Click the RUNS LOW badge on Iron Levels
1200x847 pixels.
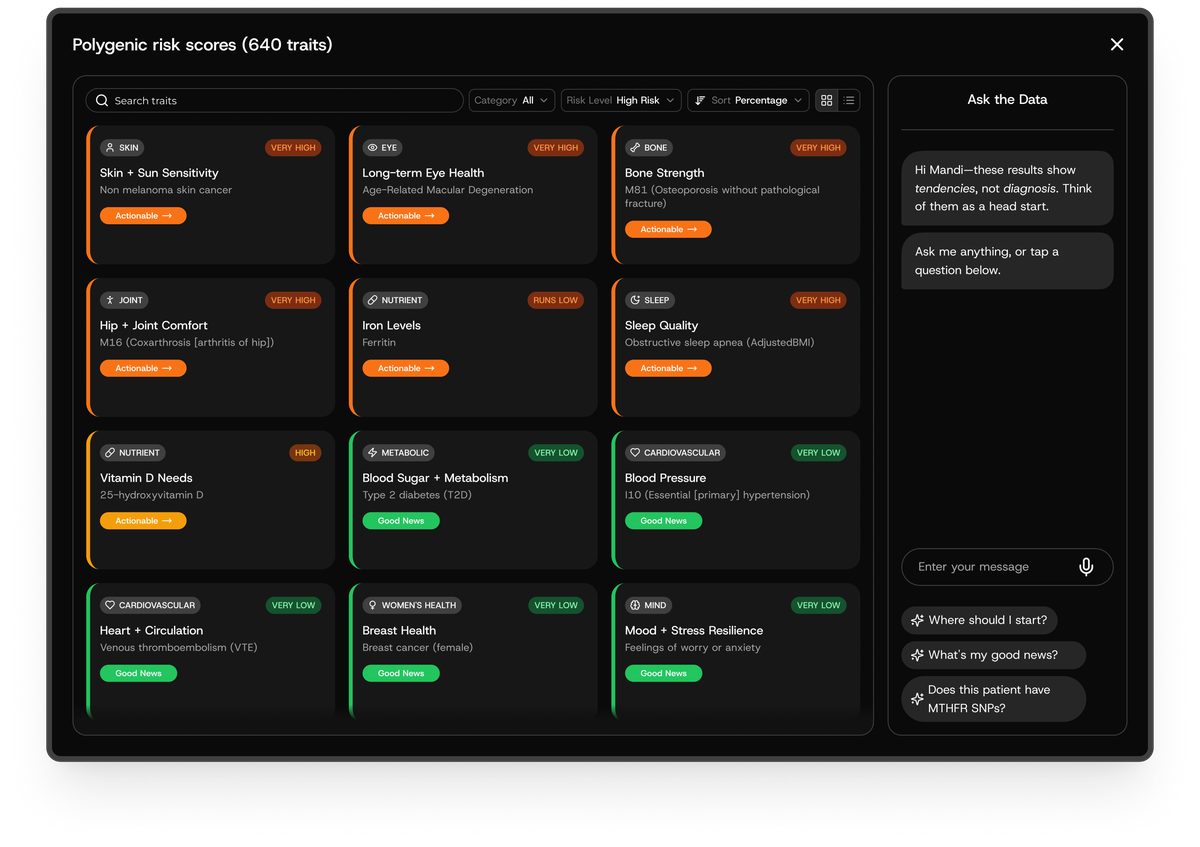coord(556,300)
